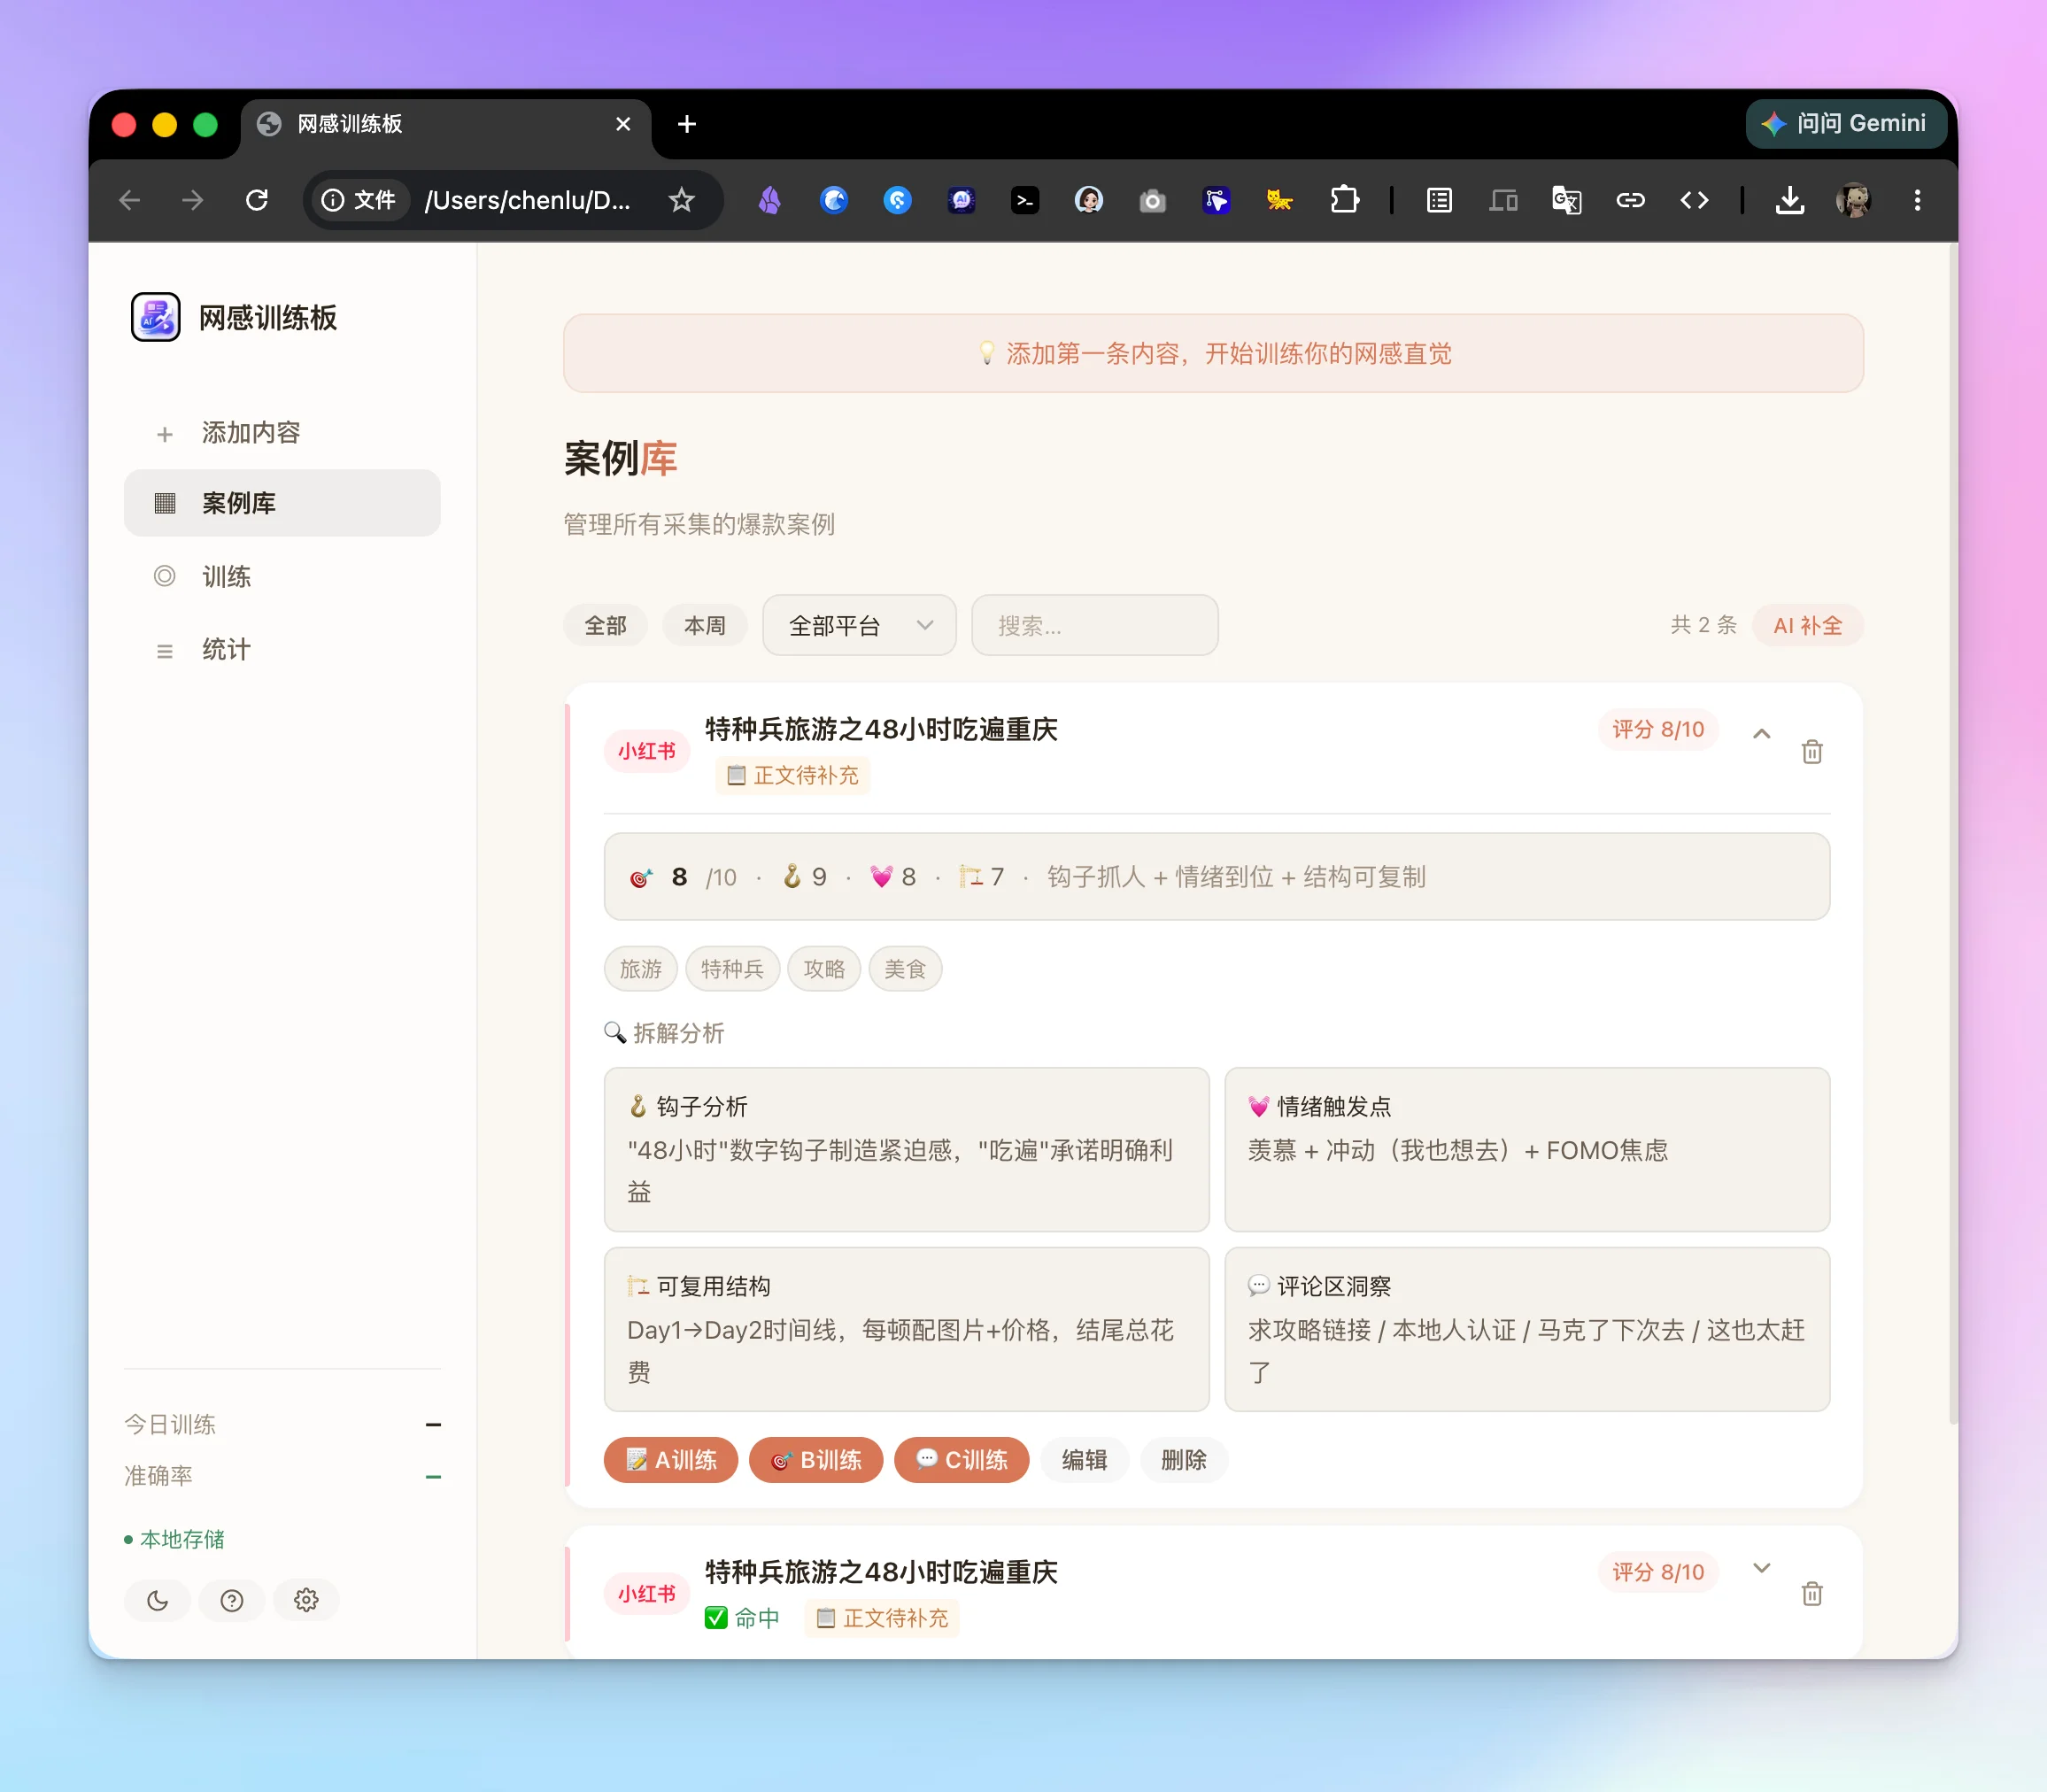Click 评分 8/10 badge on first case
Viewport: 2047px width, 1792px height.
tap(1658, 729)
